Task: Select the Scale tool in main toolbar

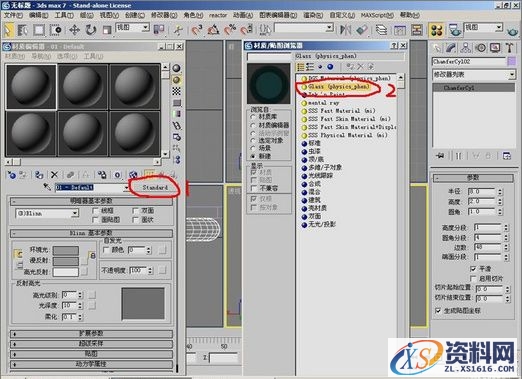Action: (107, 30)
